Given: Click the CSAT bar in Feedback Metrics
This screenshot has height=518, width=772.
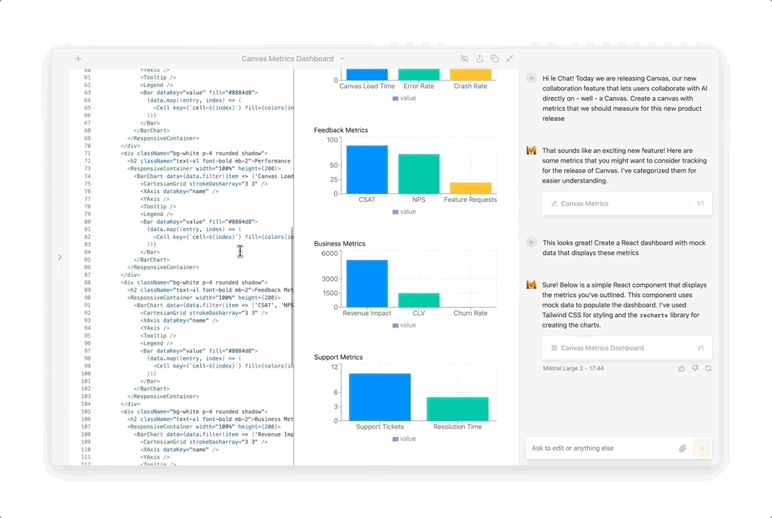Looking at the screenshot, I should point(366,170).
